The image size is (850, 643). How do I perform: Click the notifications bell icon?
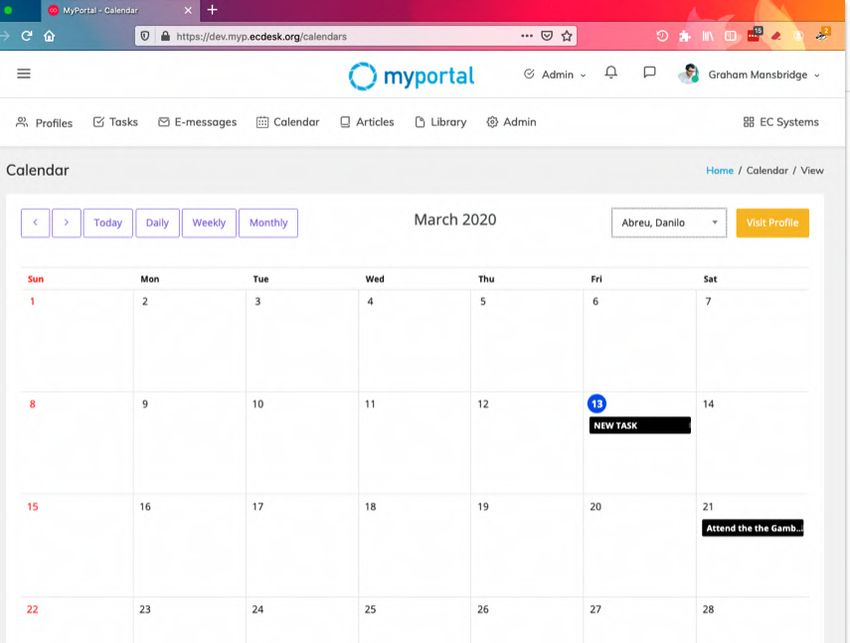point(611,73)
